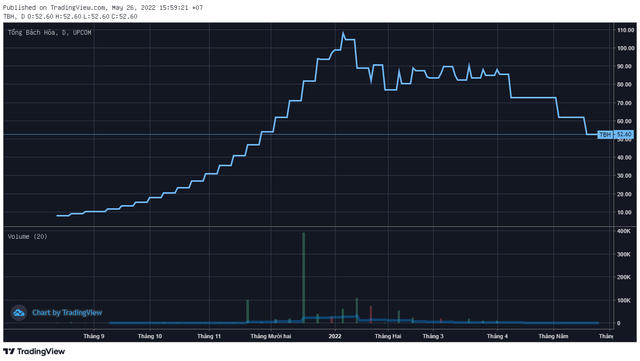640x361 pixels.
Task: Click the 'Tháng 10' time axis label
Action: [150, 336]
